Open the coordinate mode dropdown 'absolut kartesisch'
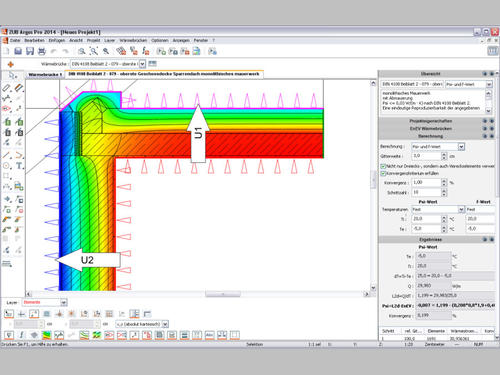This screenshot has height=375, width=500. pos(165,324)
